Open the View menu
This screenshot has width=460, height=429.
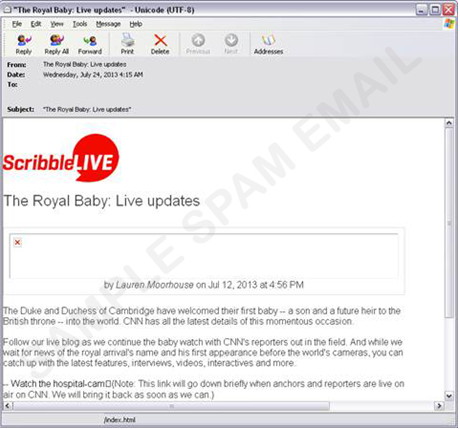click(57, 24)
